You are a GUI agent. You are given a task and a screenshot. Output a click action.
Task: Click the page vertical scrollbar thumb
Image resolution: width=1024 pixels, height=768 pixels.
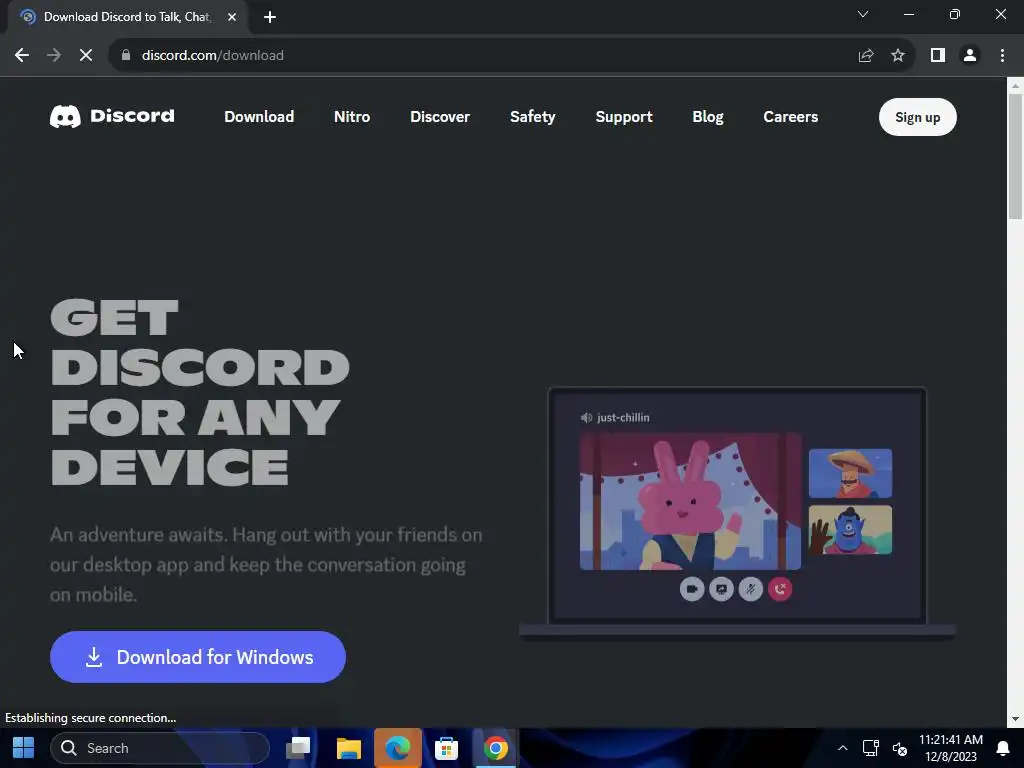(x=1015, y=157)
